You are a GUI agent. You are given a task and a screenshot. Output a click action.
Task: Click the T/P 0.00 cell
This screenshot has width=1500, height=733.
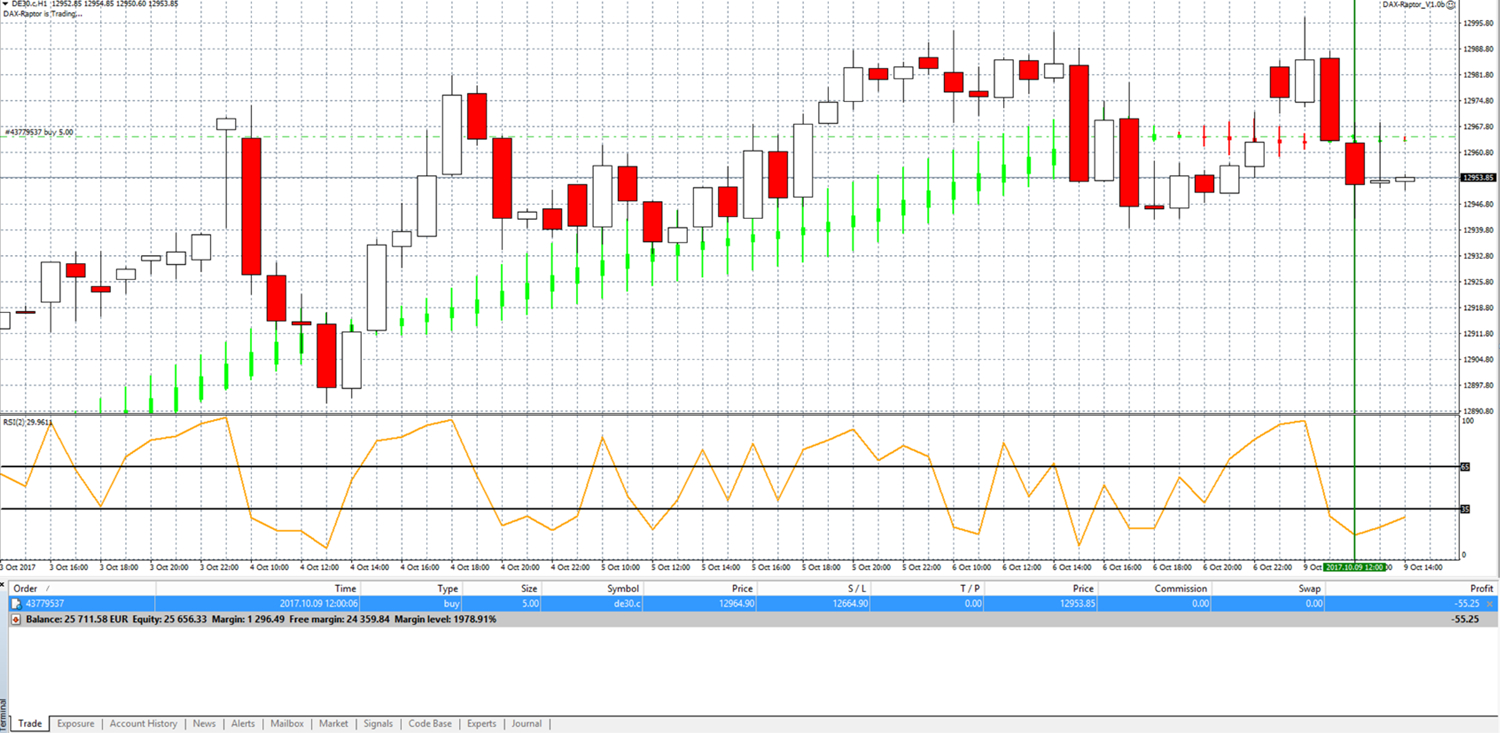[972, 604]
